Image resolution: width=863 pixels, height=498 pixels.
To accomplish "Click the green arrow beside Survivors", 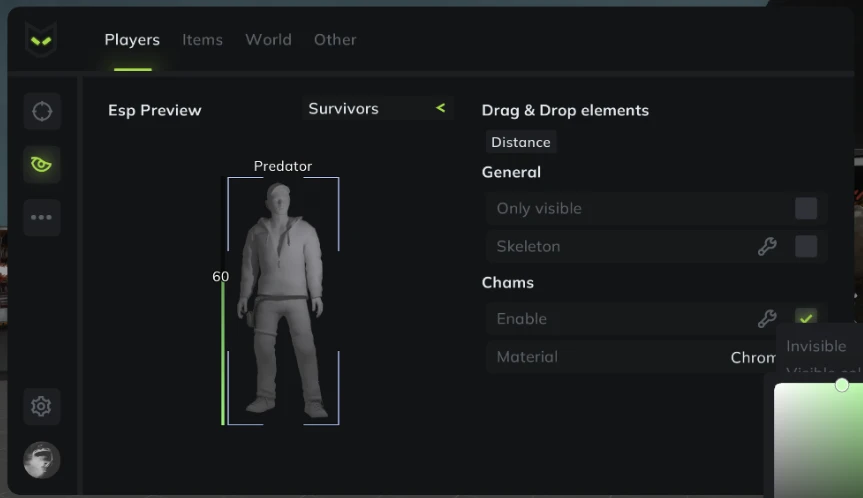I will (440, 108).
